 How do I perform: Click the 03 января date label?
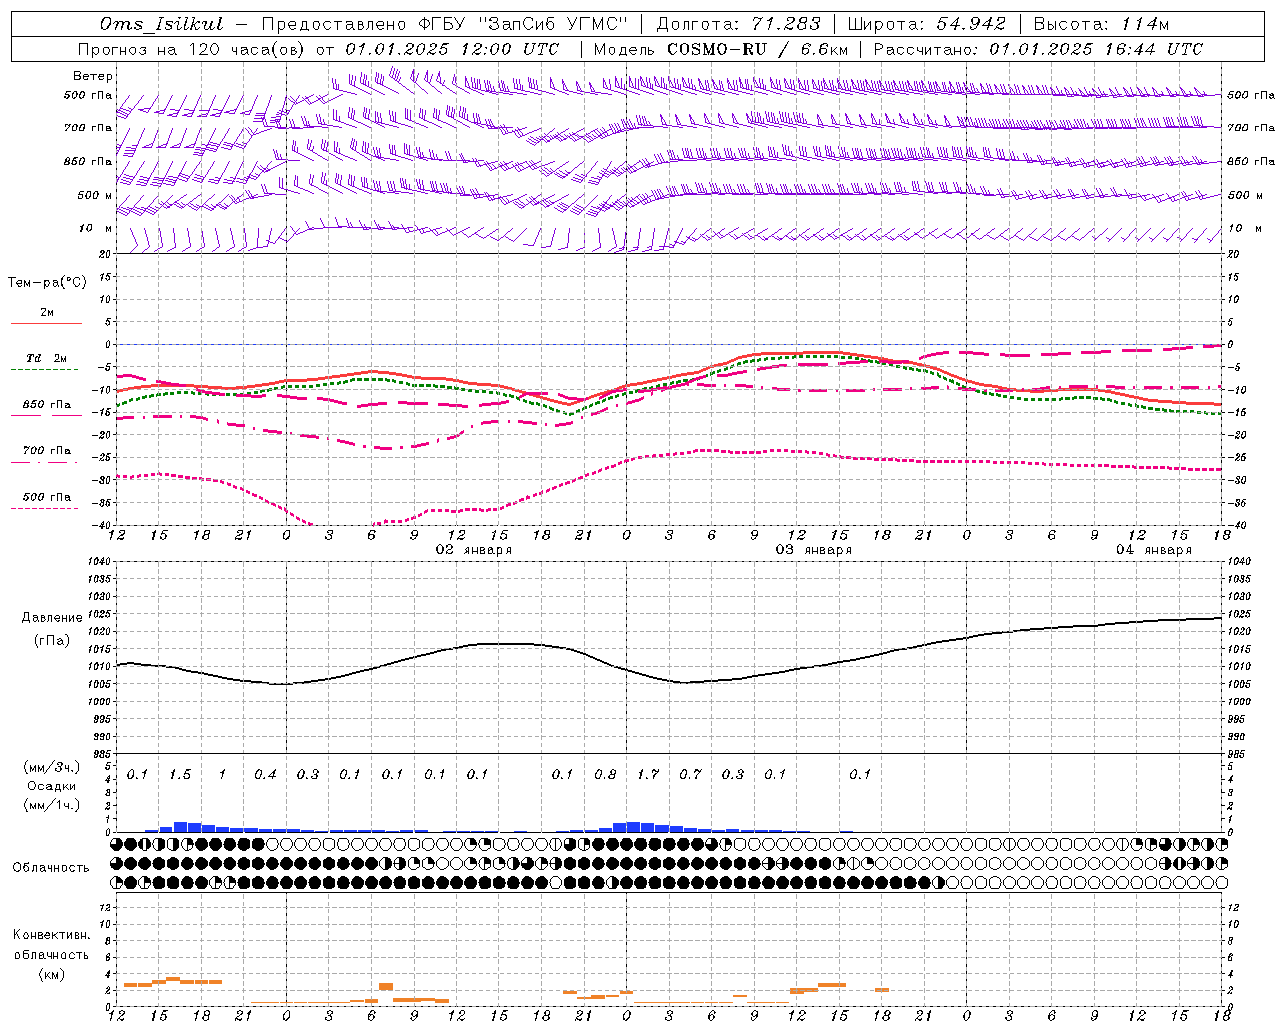click(814, 550)
